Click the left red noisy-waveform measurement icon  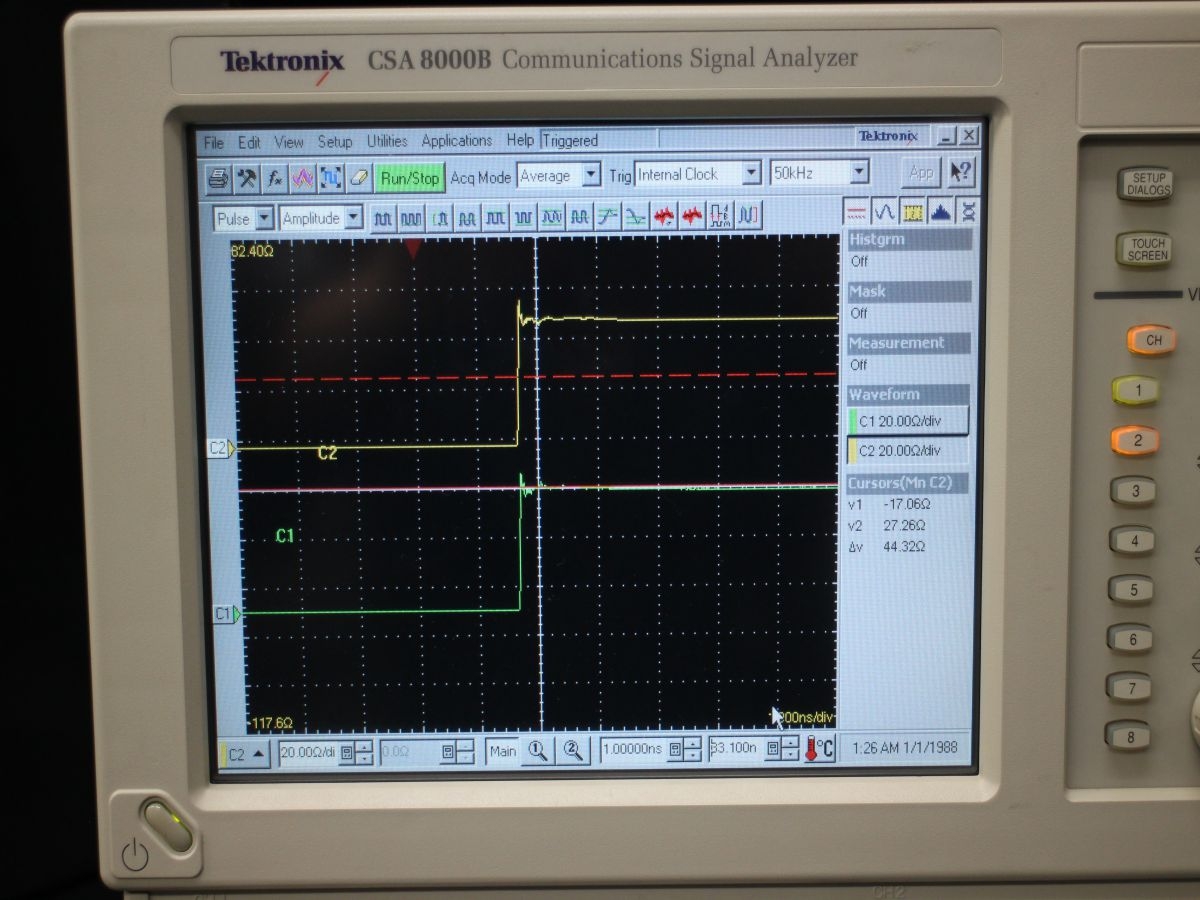tap(664, 215)
